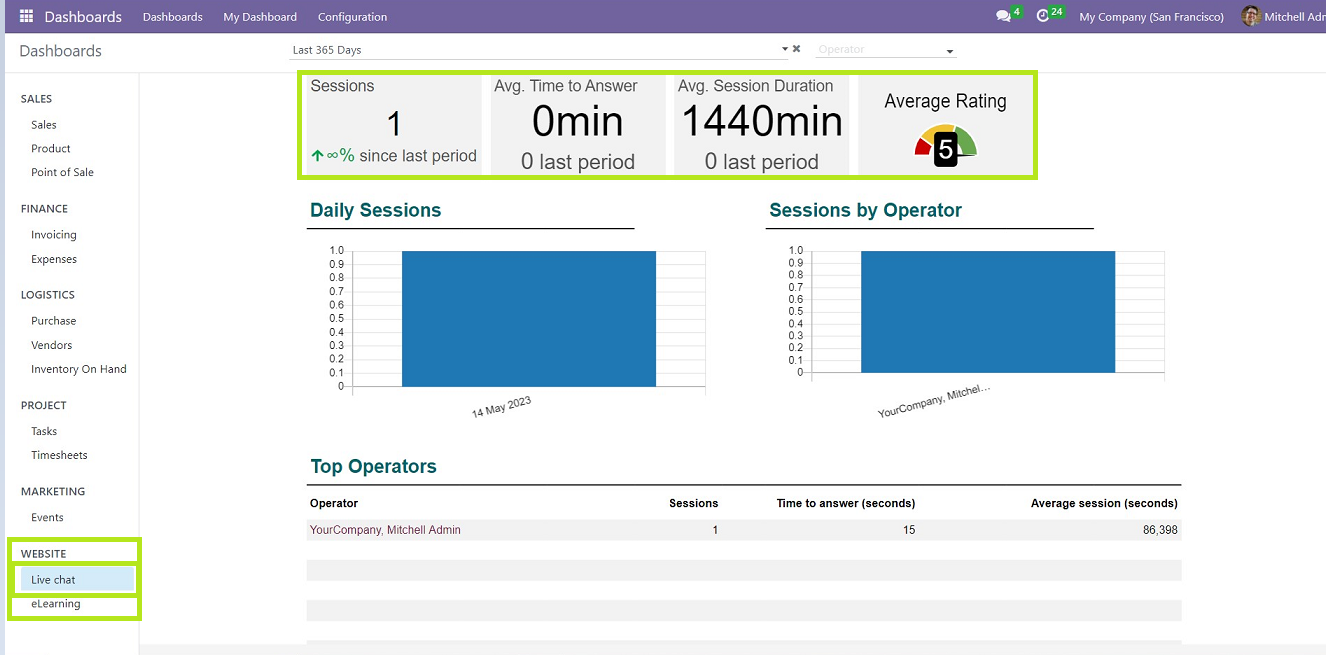This screenshot has height=655, width=1326.
Task: Click the FINANCE section header
Action: (x=45, y=209)
